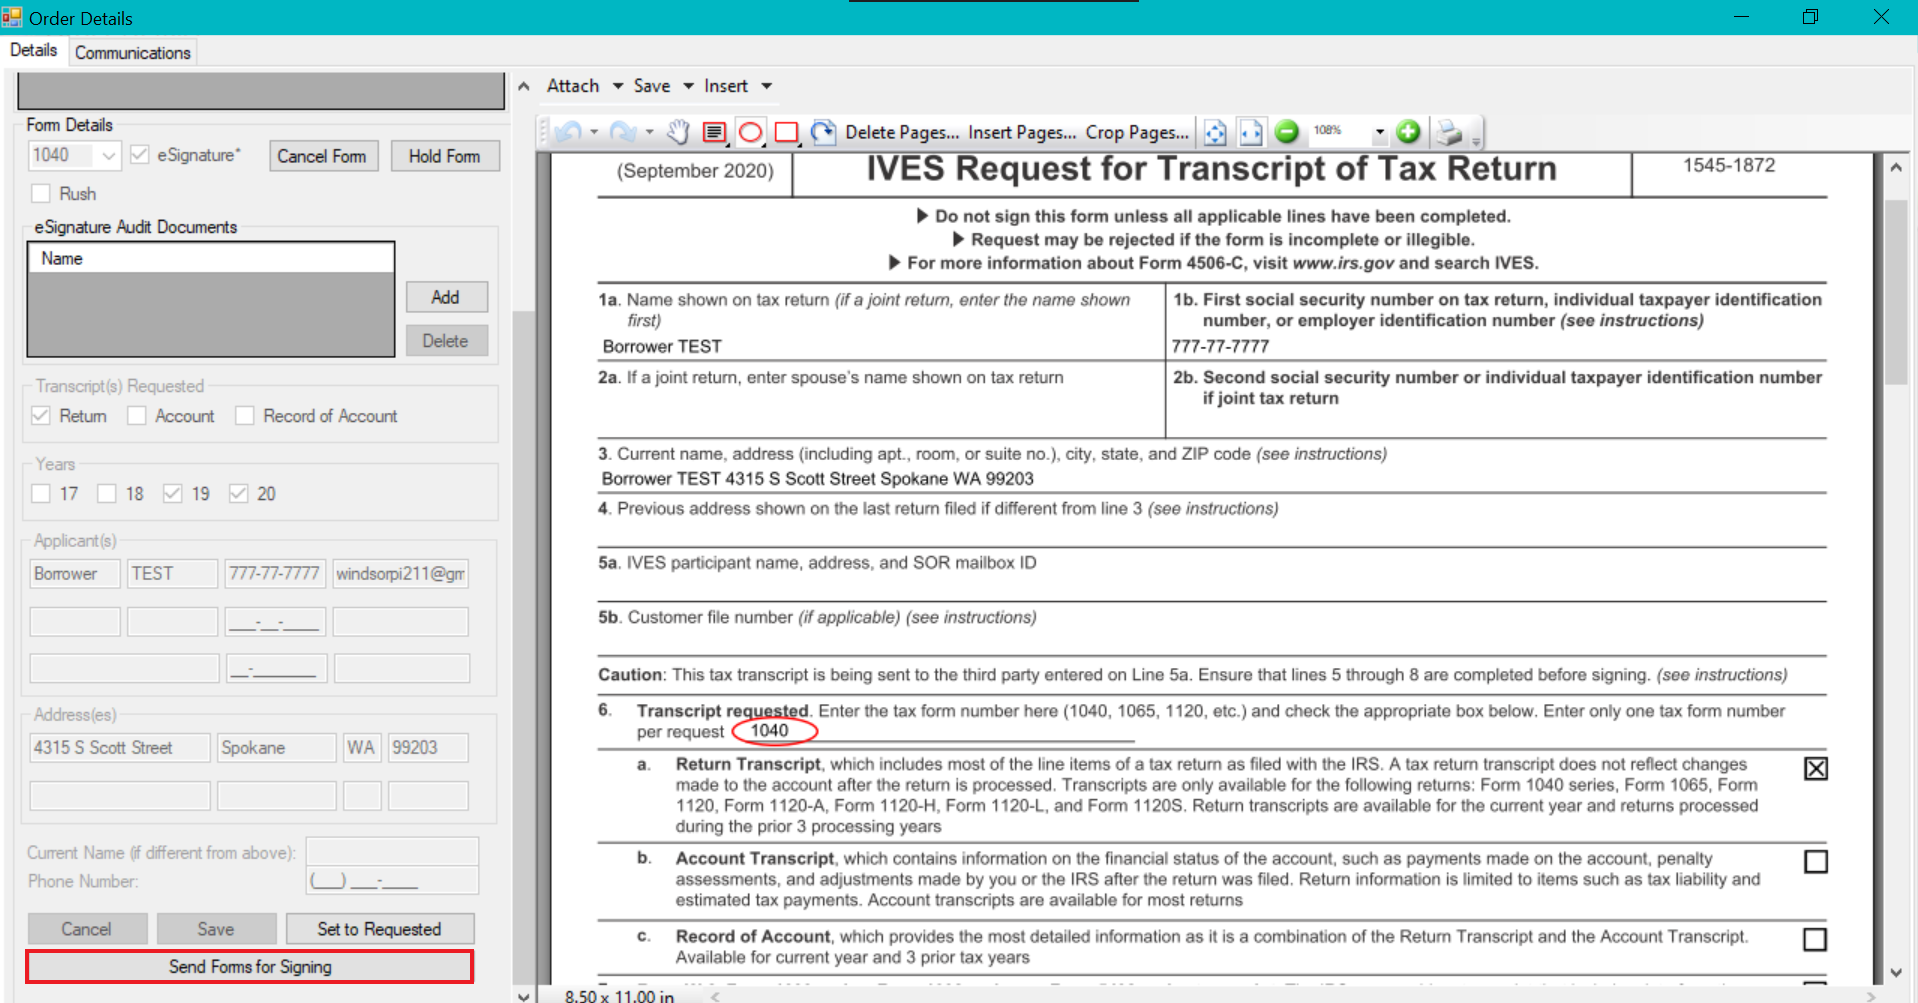Open the zoom percentage dropdown

click(1380, 131)
